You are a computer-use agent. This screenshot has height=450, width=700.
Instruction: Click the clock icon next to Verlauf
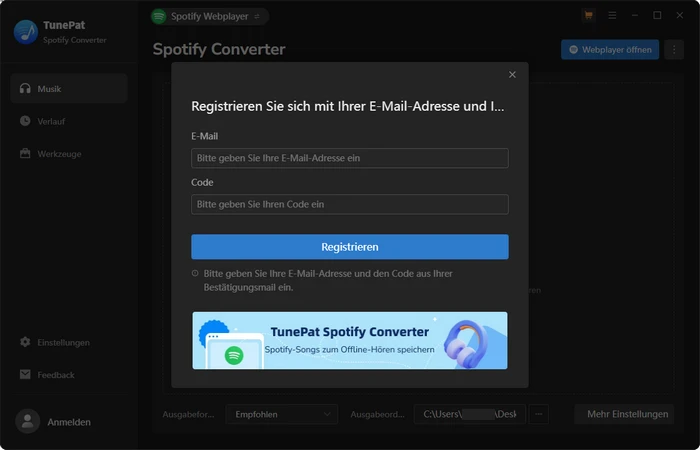click(x=25, y=121)
